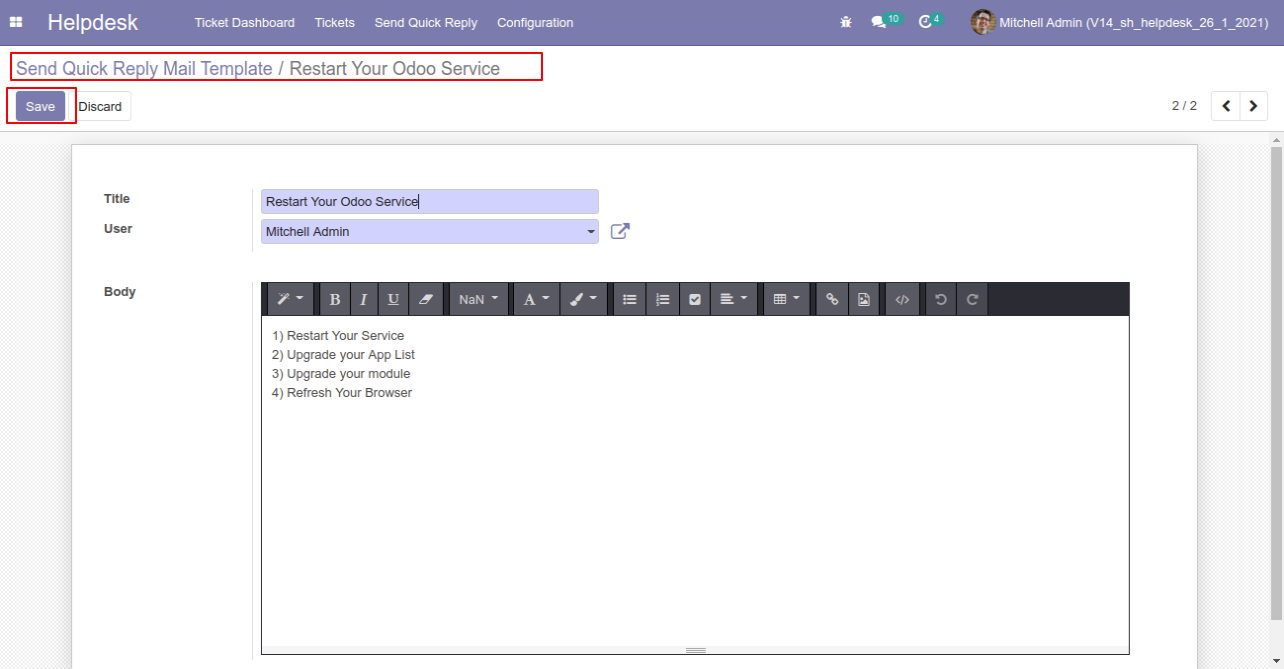Click the '1) Restart Your Service' line
The height and width of the screenshot is (669, 1284).
coord(338,335)
